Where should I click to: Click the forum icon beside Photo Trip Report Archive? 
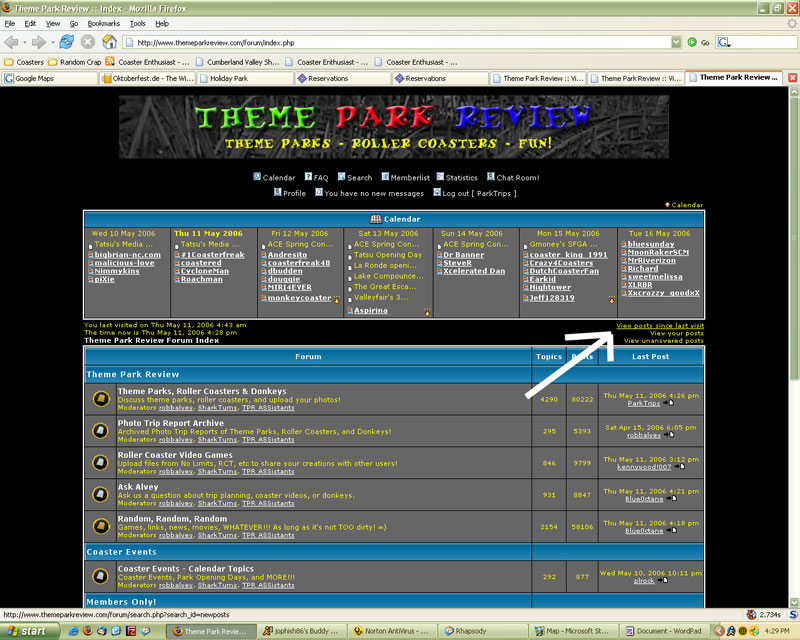coord(101,430)
